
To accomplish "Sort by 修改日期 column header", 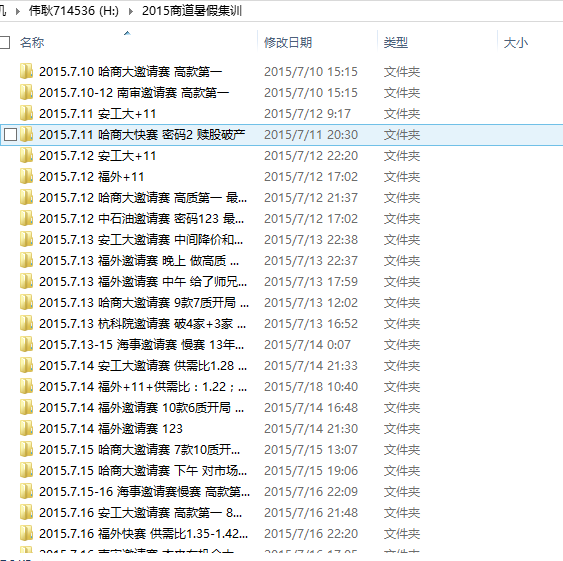I will coord(288,42).
